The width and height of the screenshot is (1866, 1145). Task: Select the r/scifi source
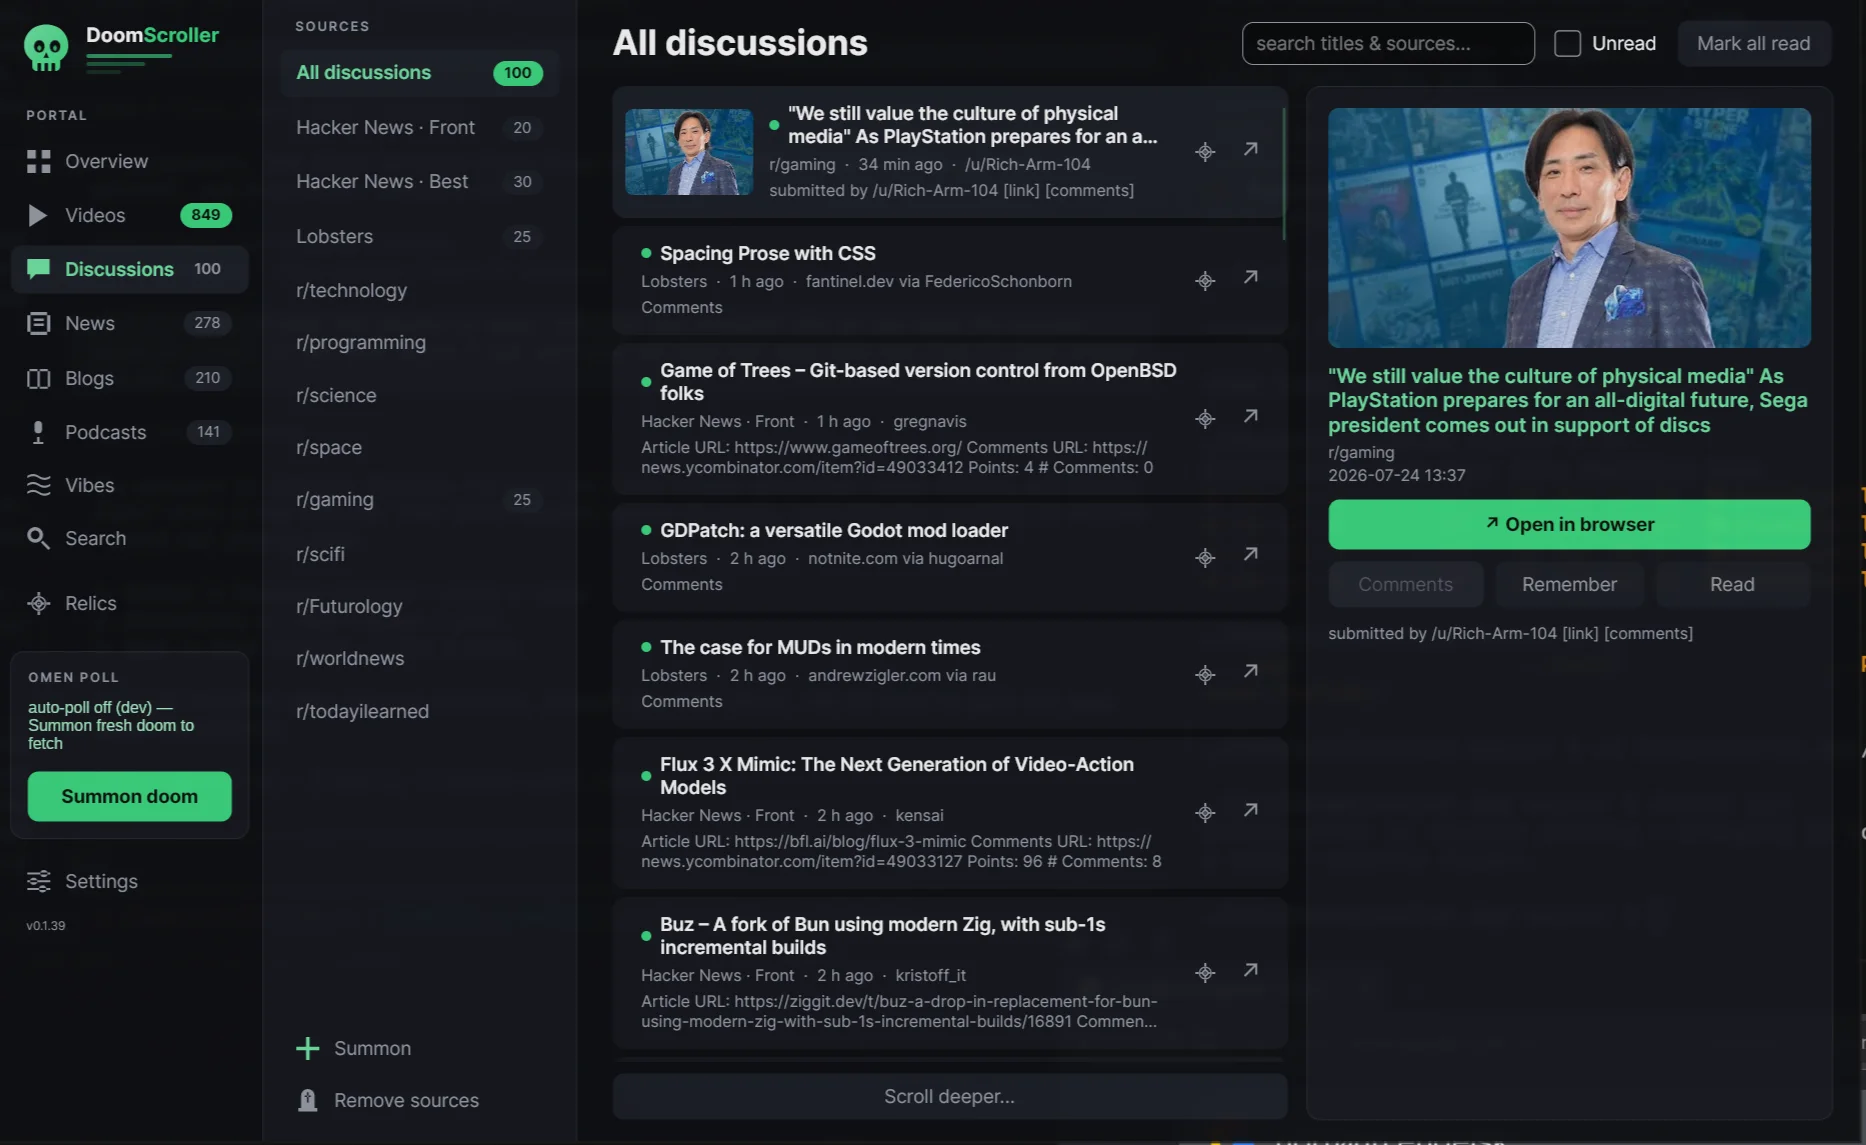click(x=419, y=554)
